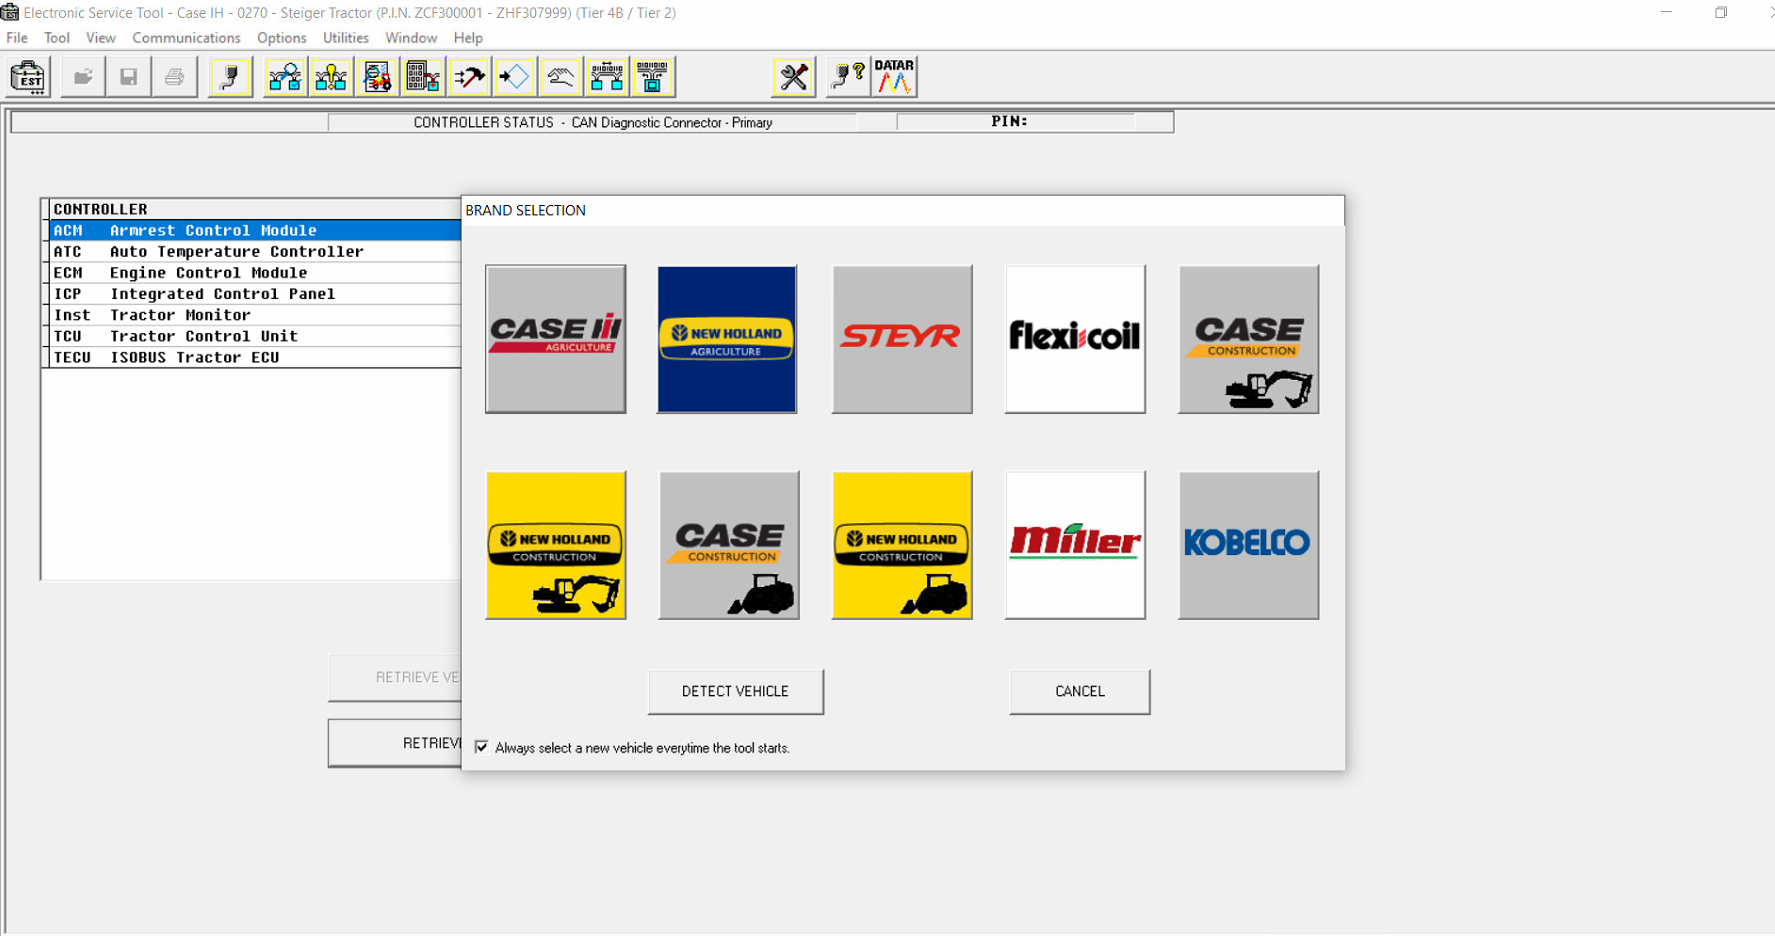The image size is (1775, 936).
Task: Select New Holland Construction skid steer tile
Action: pyautogui.click(x=902, y=545)
